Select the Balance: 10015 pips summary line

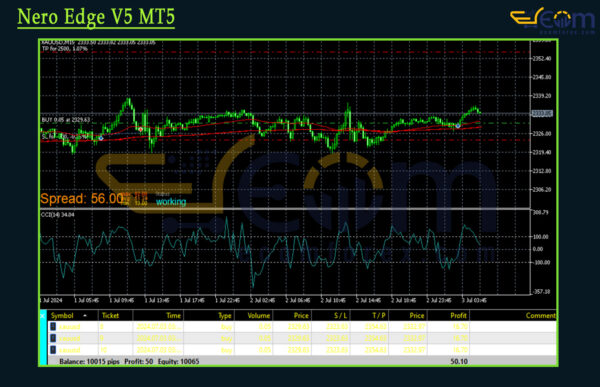tap(129, 361)
